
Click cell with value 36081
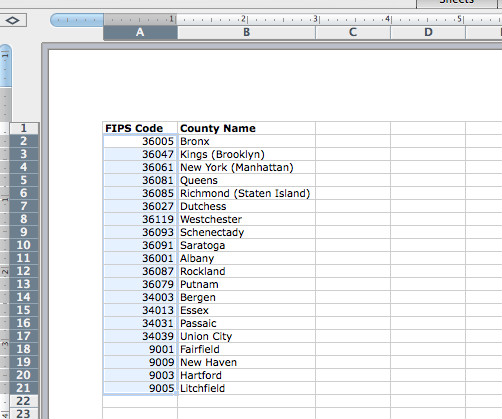[140, 180]
